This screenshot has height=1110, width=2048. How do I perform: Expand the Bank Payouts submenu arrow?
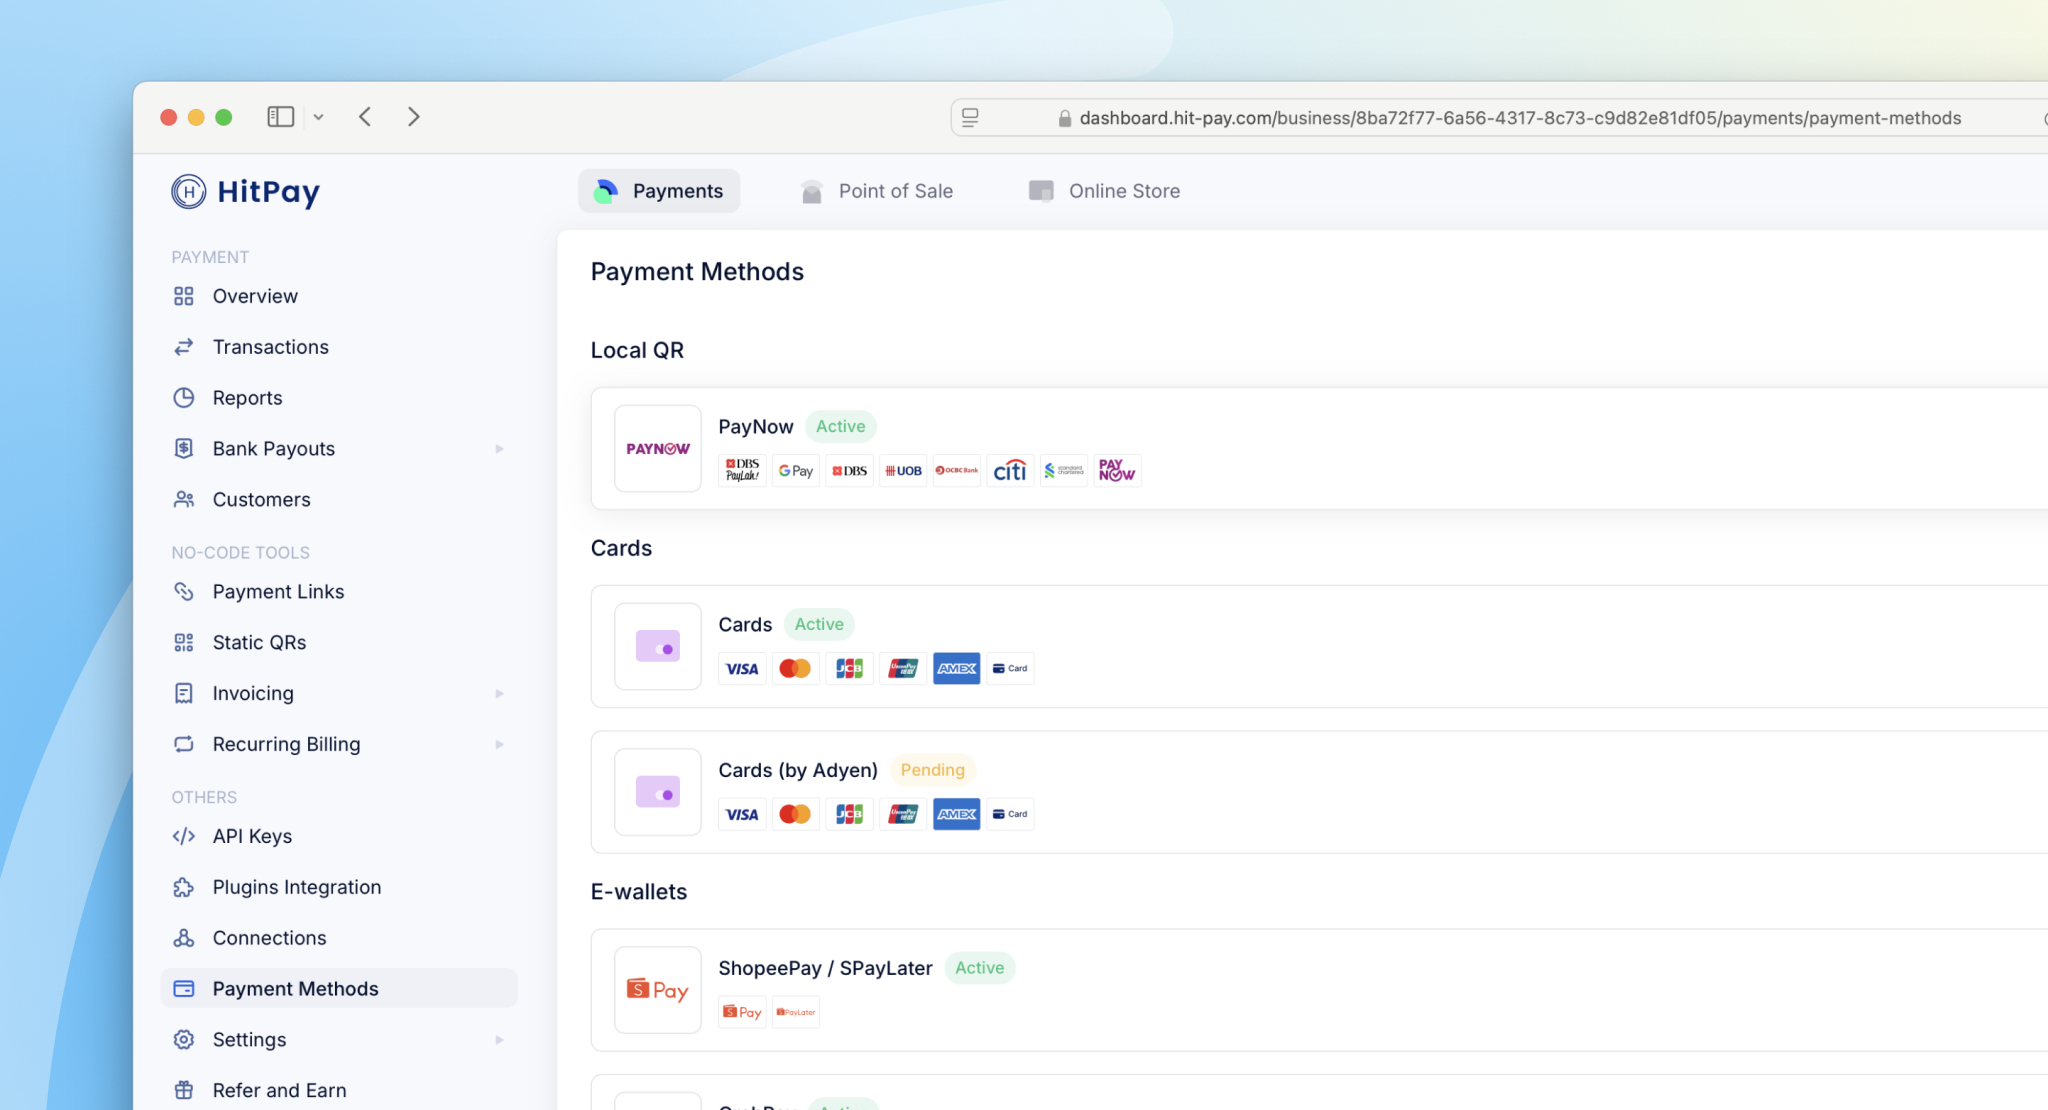(x=499, y=449)
